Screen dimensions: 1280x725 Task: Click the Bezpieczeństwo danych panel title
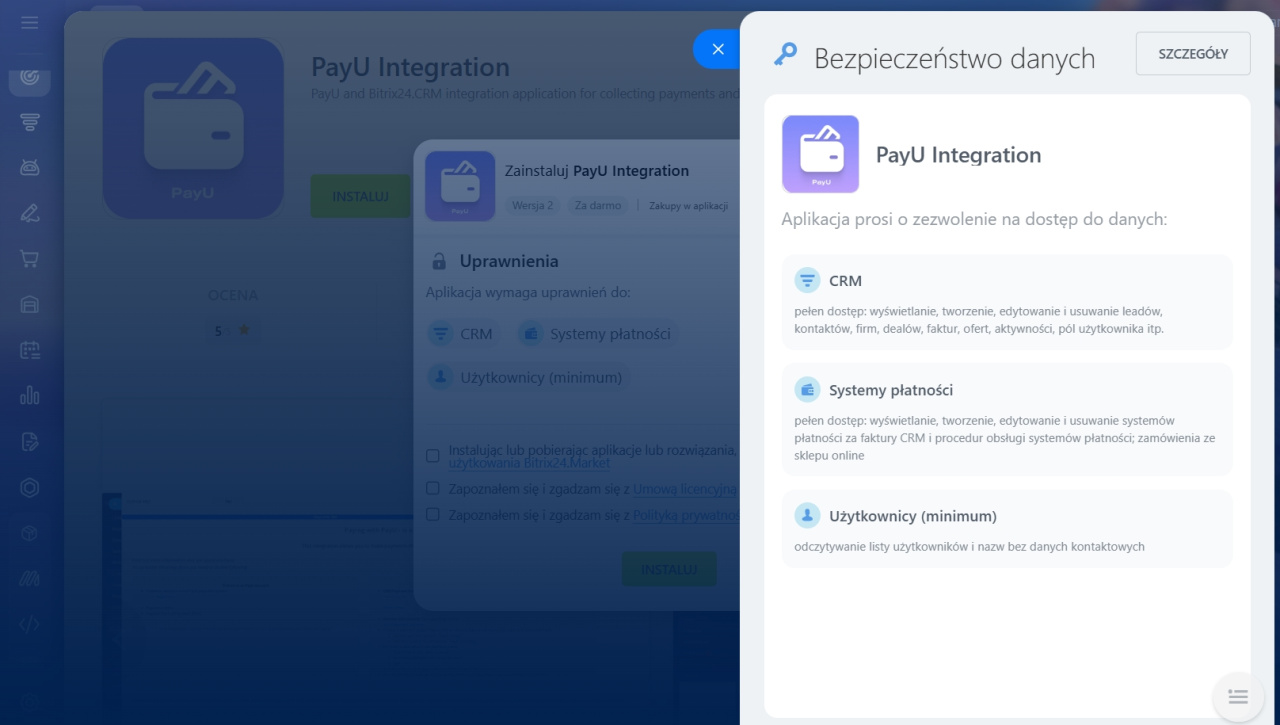(955, 59)
